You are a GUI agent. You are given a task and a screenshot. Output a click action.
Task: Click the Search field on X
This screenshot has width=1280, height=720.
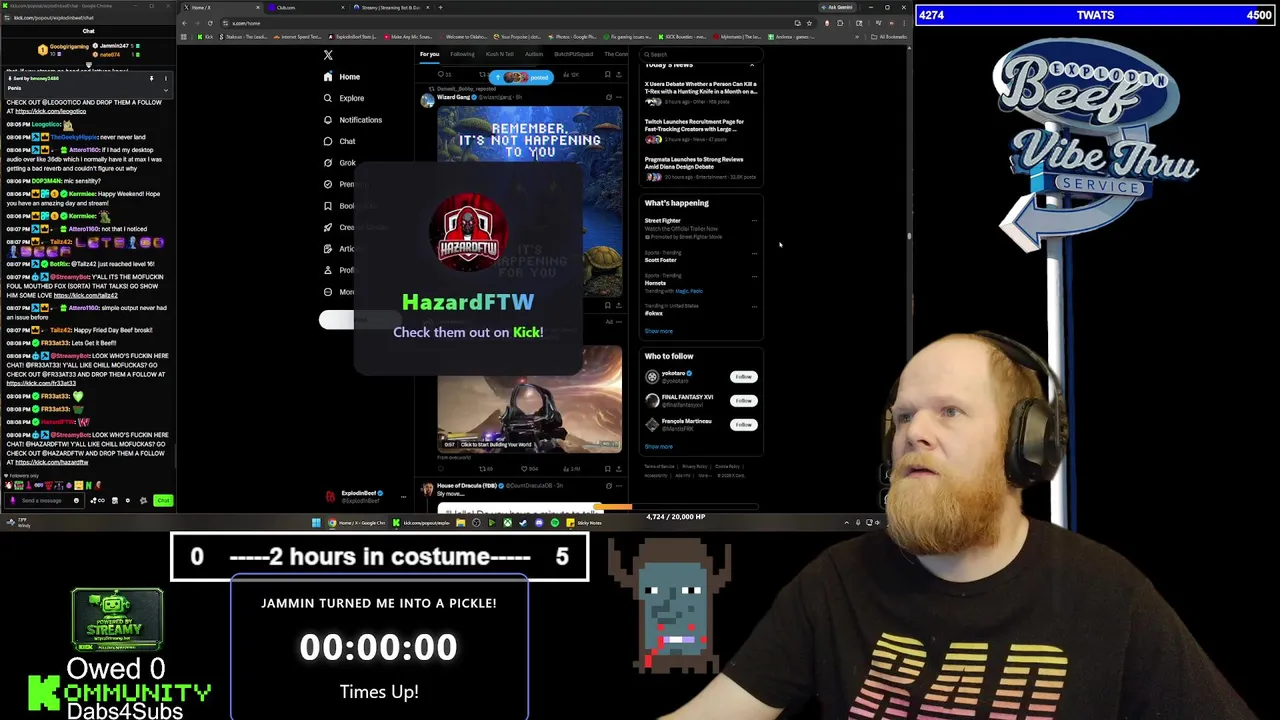(x=700, y=54)
